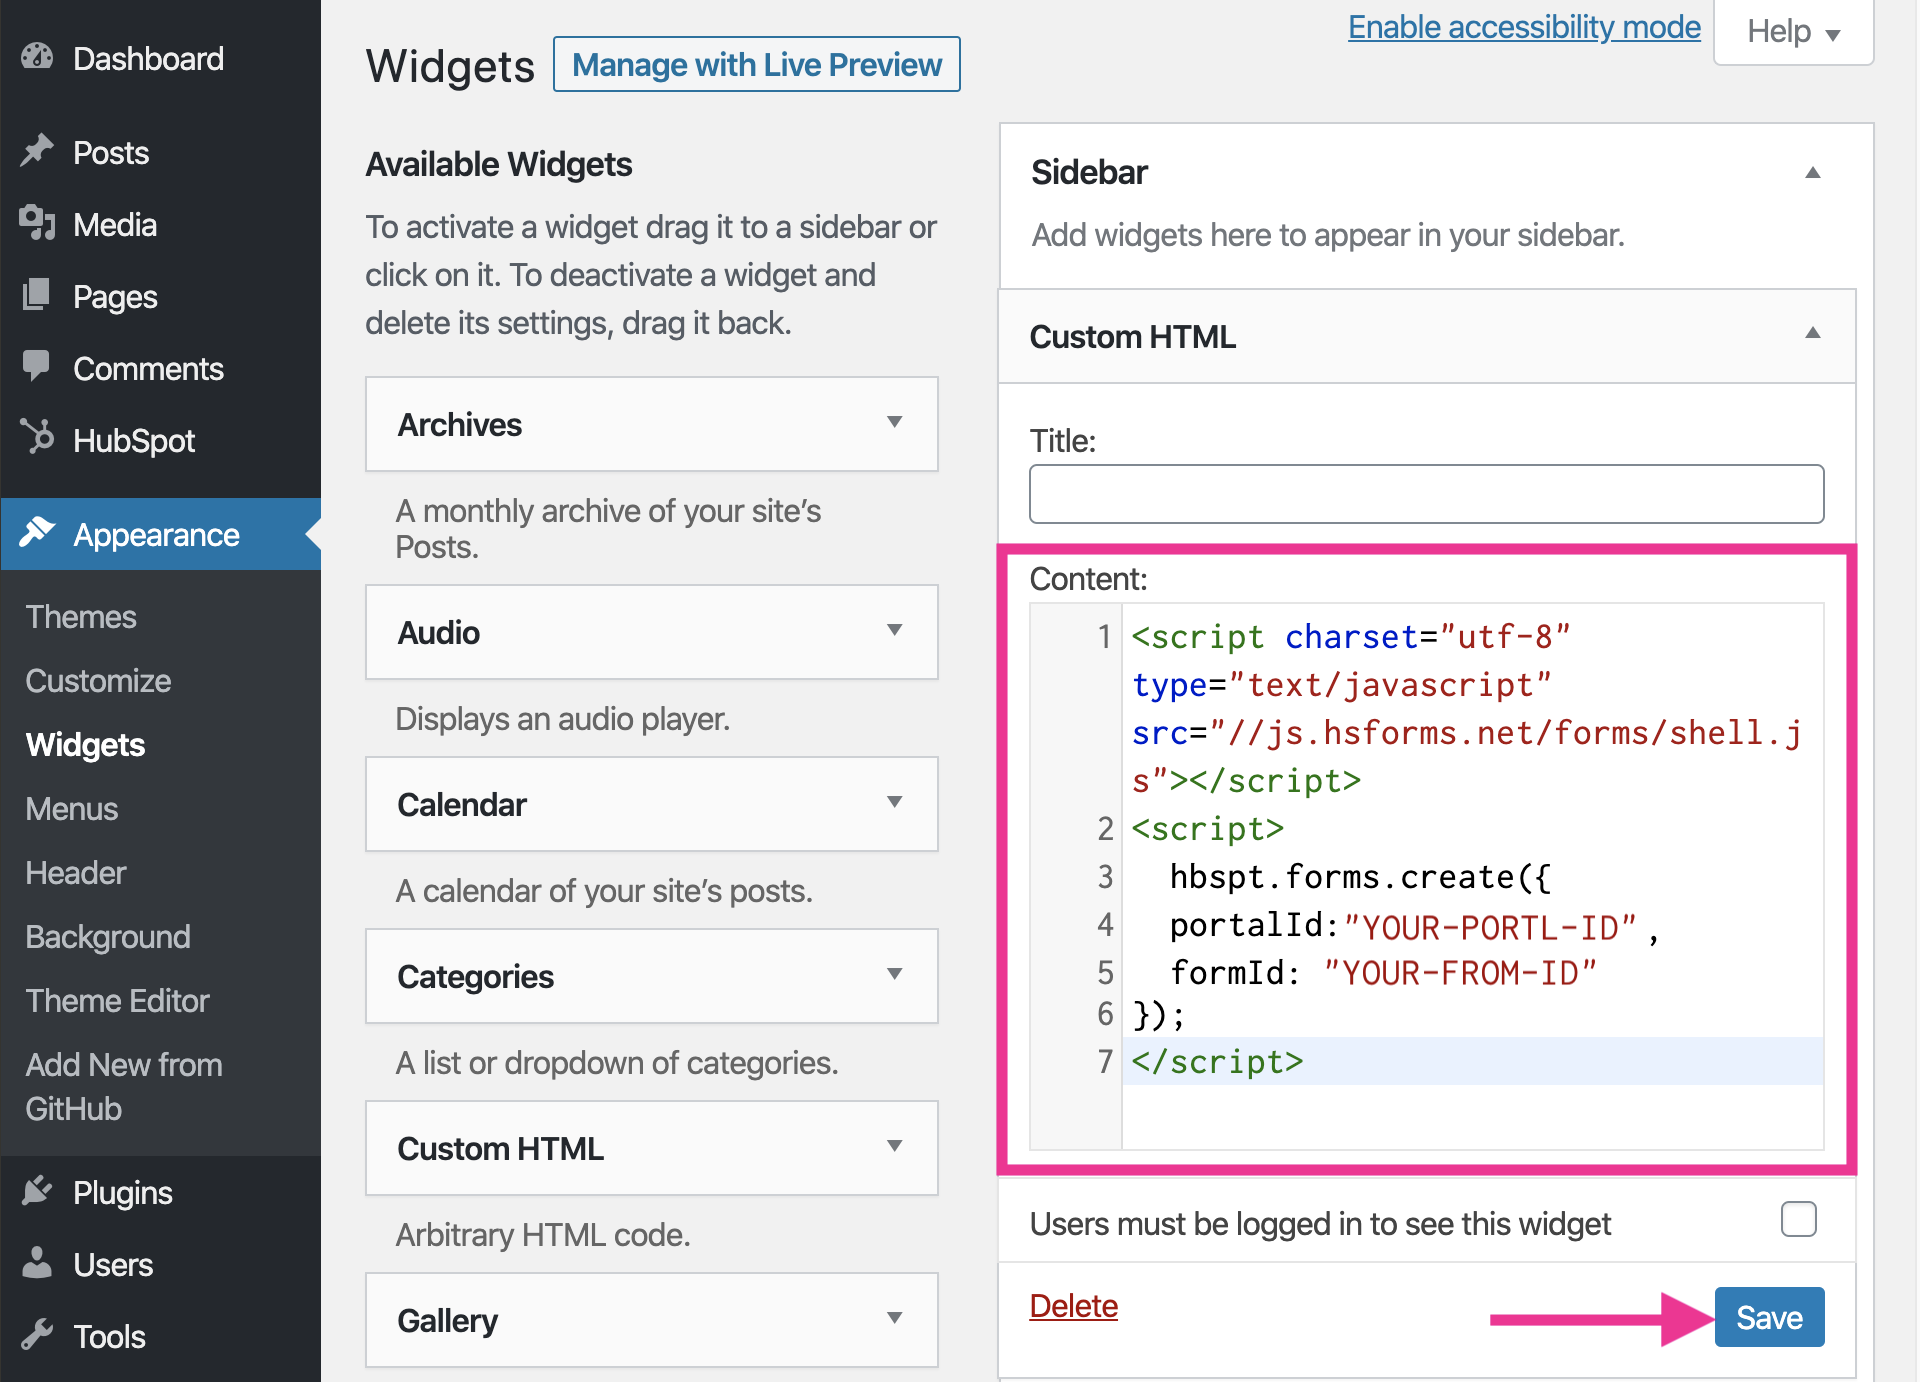Tick the Users must be logged in checkbox

1798,1219
